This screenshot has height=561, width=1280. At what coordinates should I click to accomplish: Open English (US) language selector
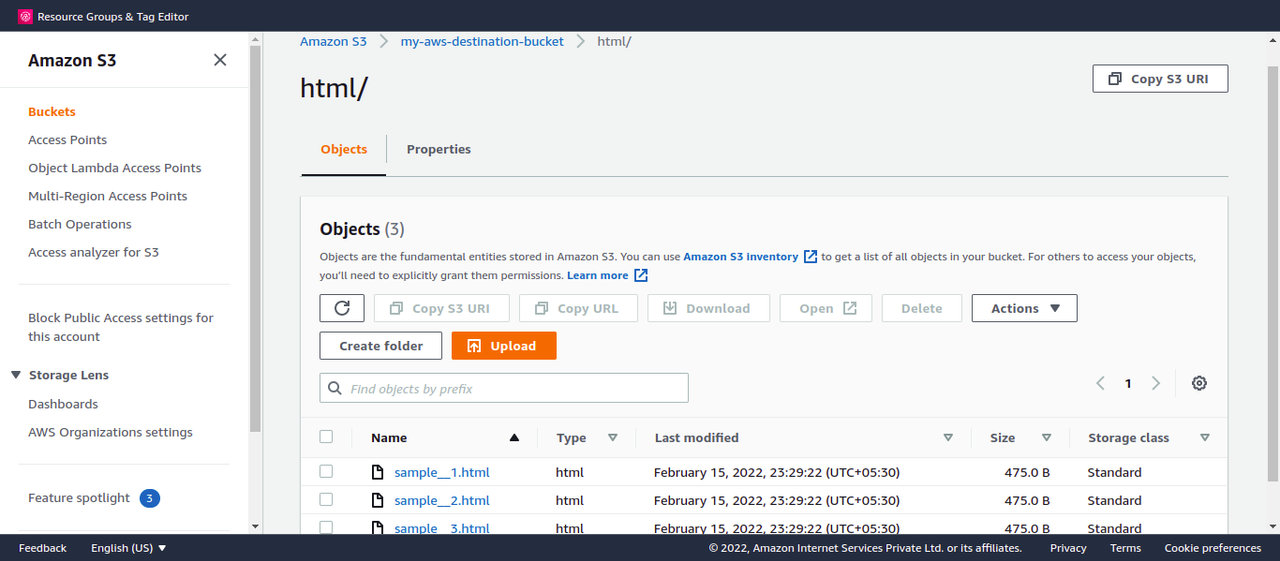pos(129,548)
